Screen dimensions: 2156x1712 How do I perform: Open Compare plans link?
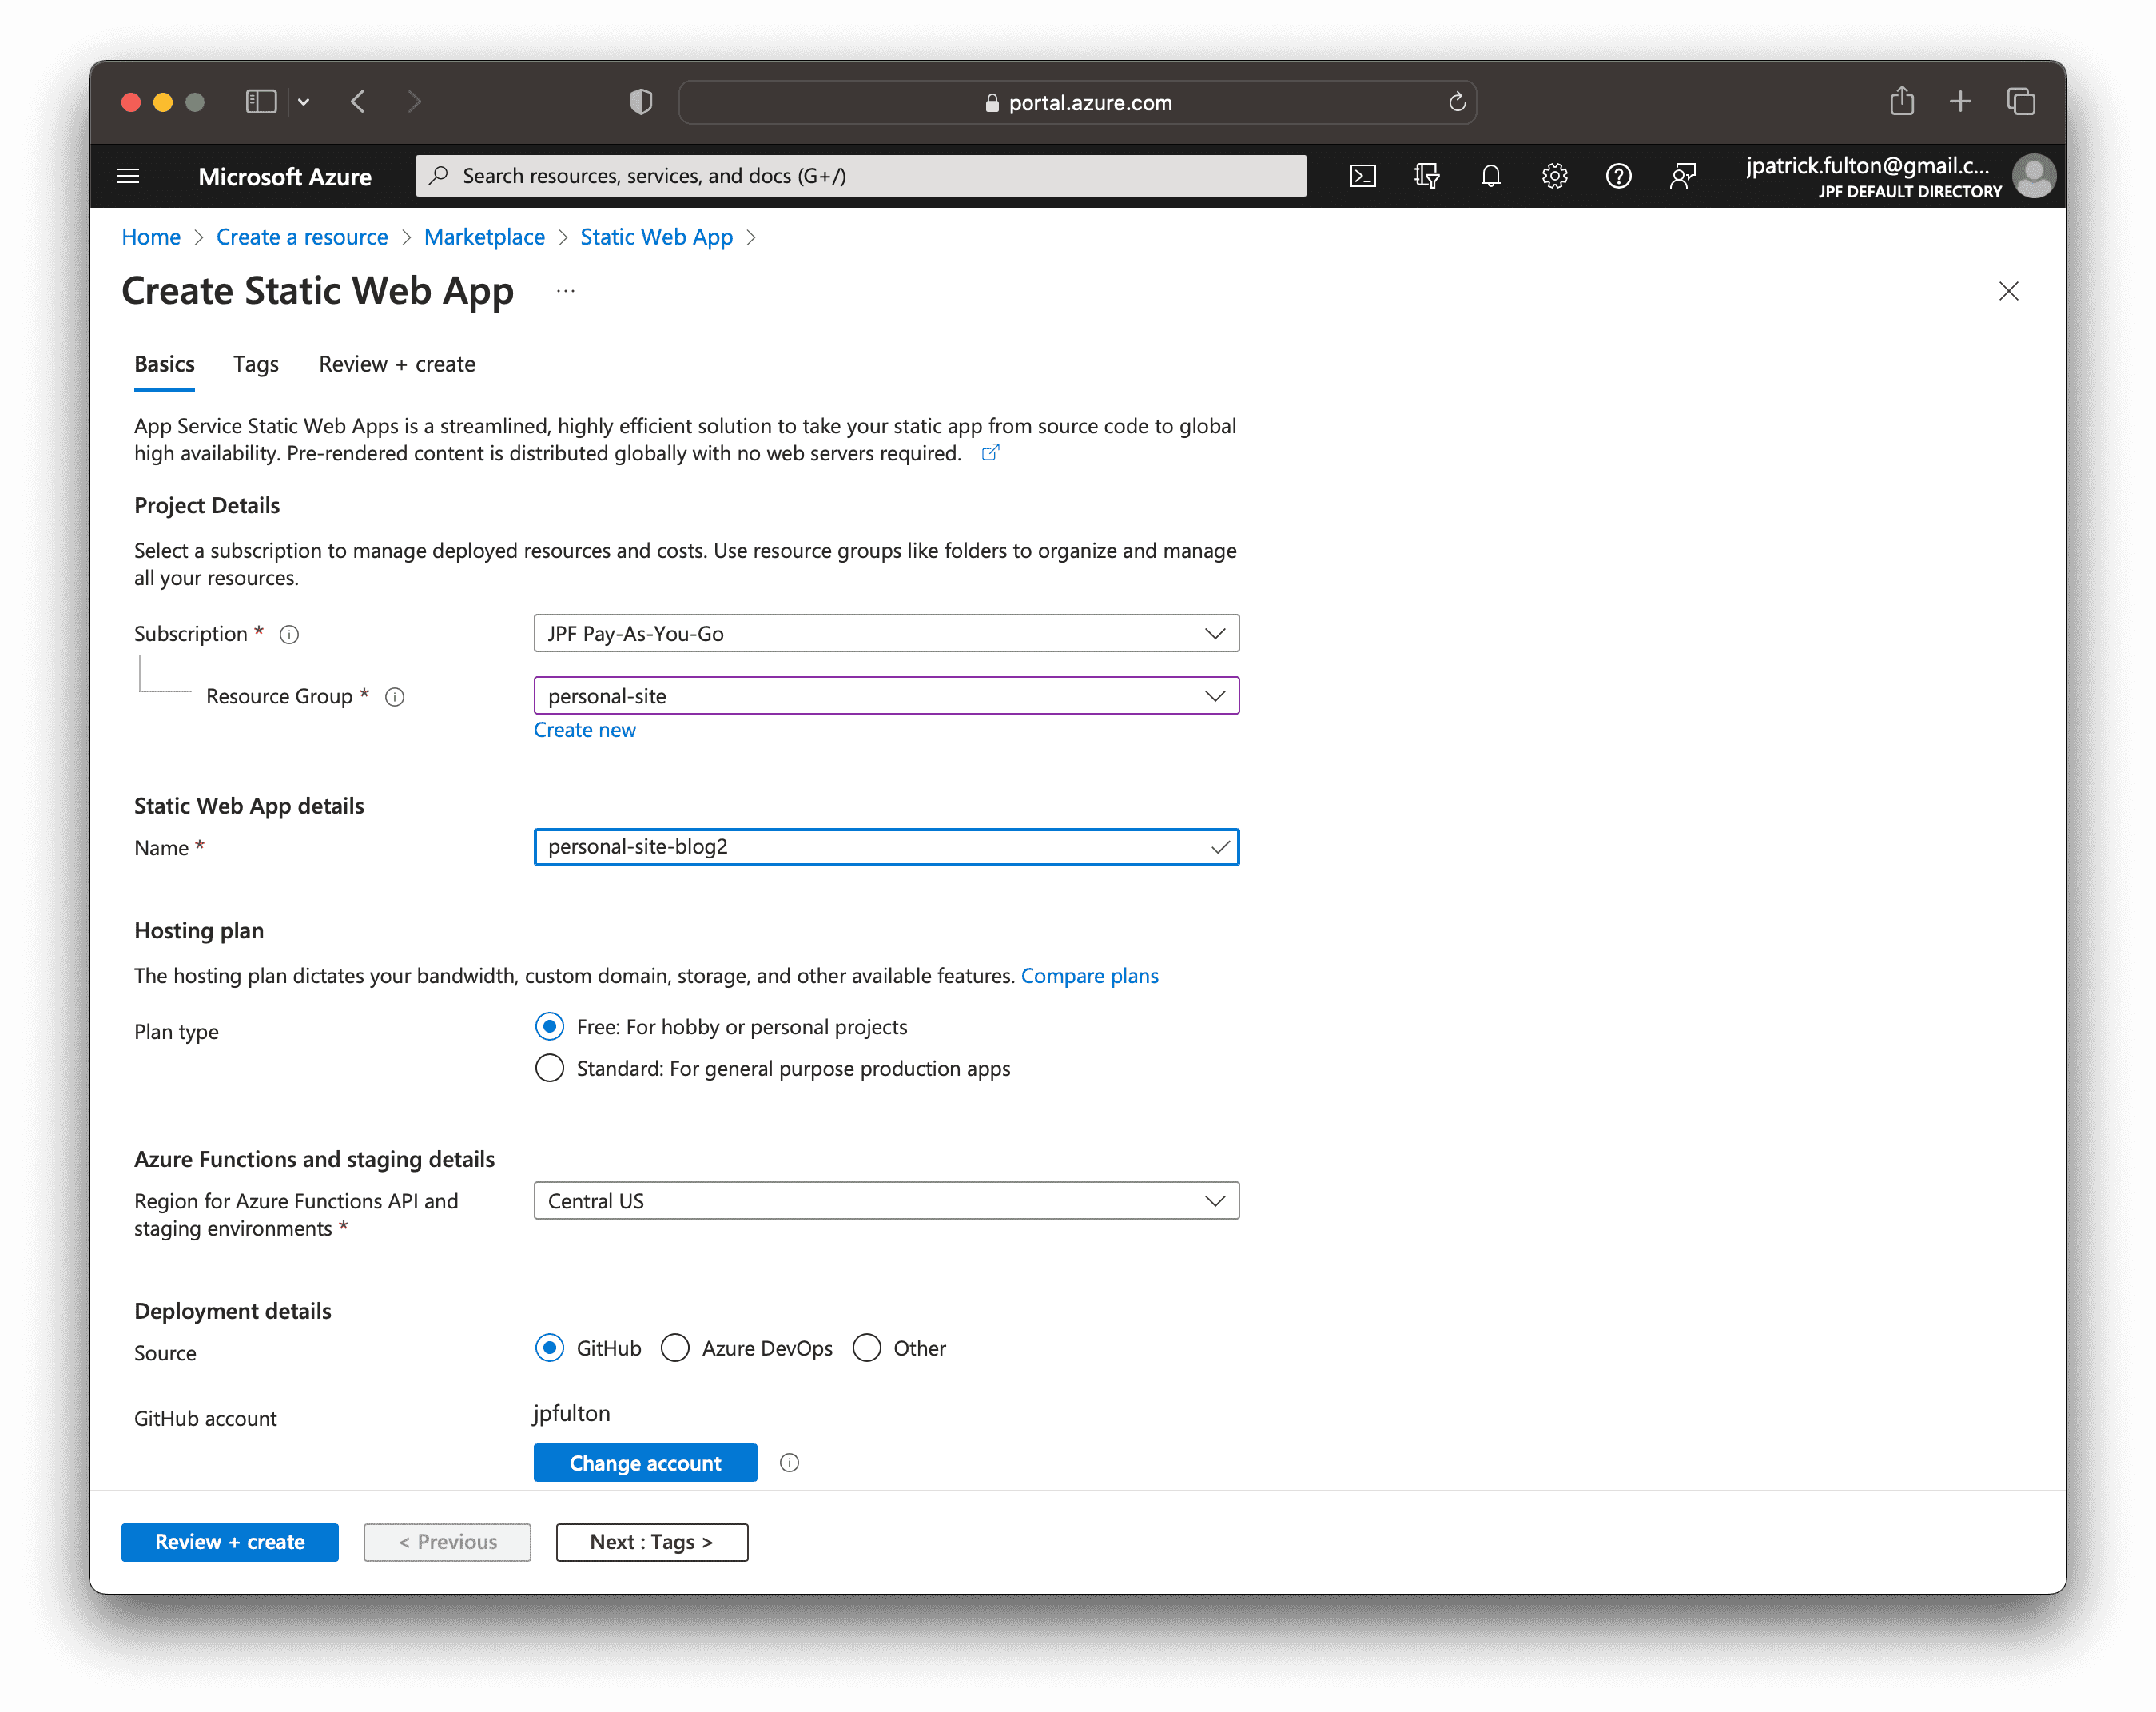(1089, 976)
